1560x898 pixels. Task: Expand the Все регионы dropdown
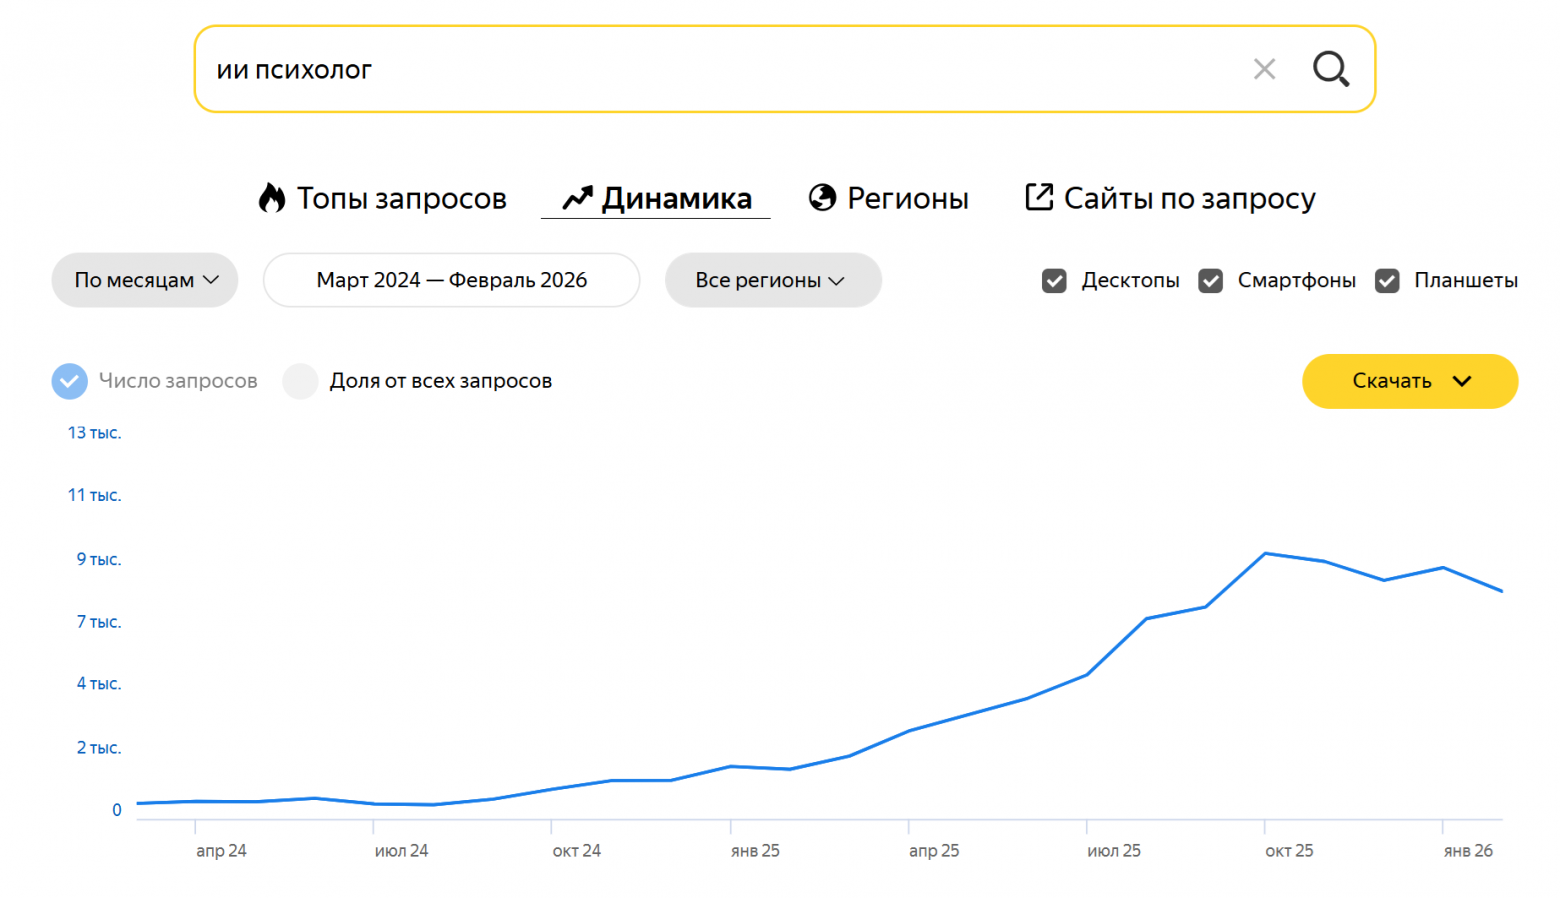[772, 280]
